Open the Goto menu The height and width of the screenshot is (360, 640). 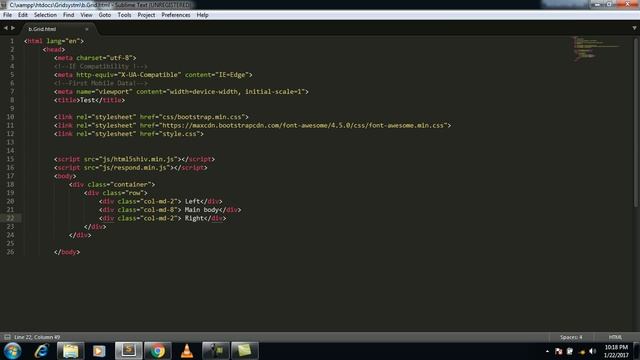(x=105, y=15)
